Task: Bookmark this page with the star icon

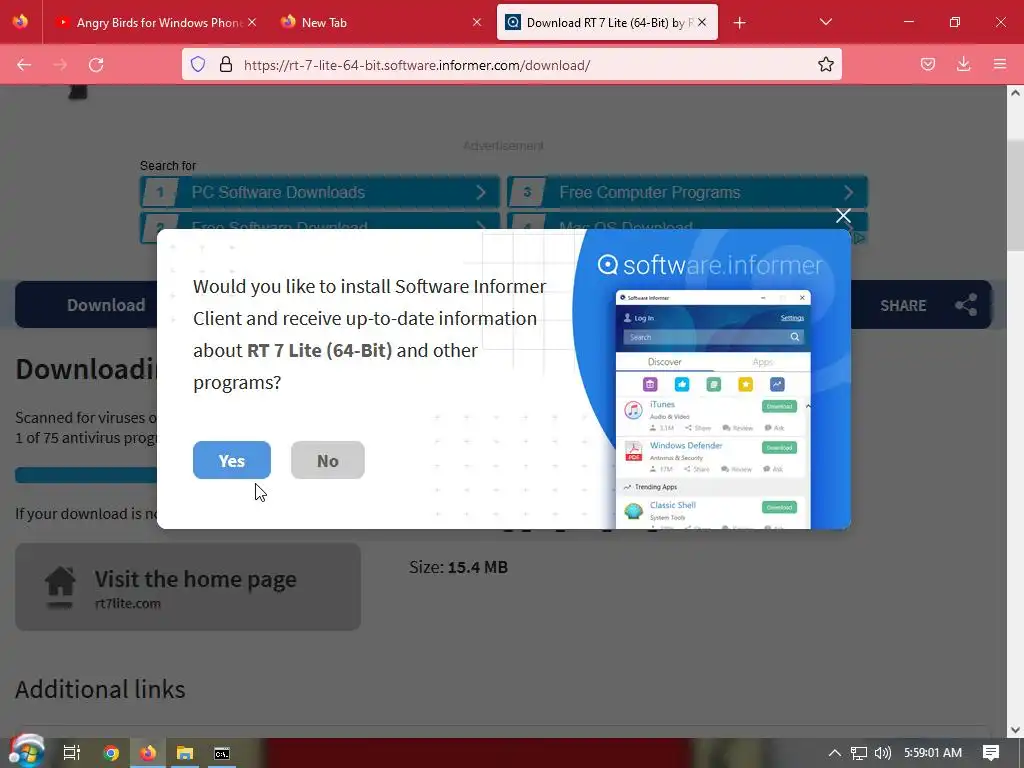Action: point(825,65)
